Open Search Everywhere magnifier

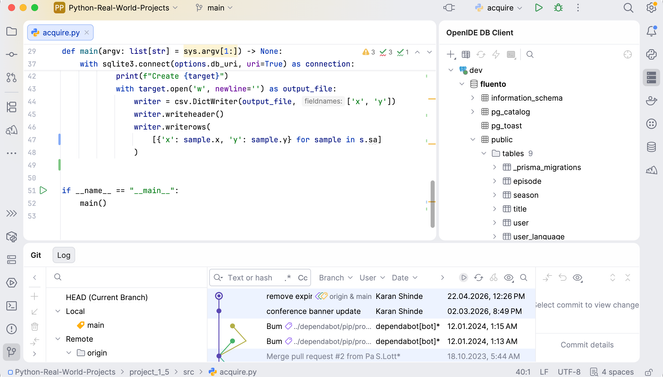point(628,8)
